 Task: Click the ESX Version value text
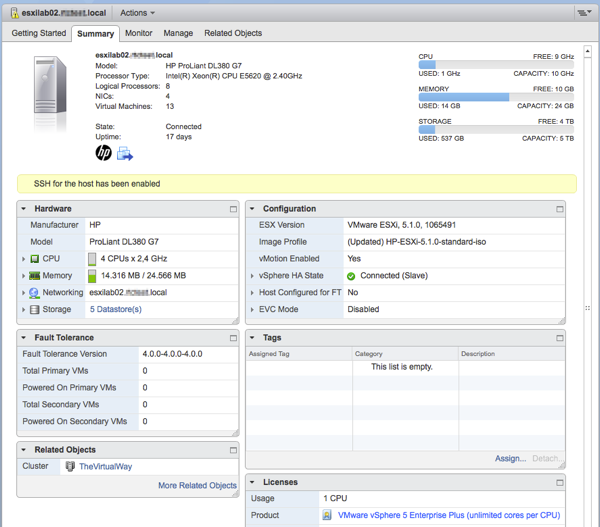pyautogui.click(x=401, y=225)
